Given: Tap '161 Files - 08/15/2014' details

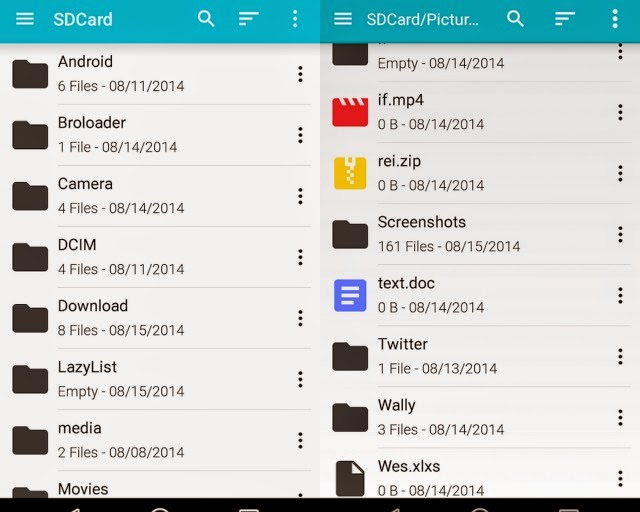Looking at the screenshot, I should pyautogui.click(x=449, y=246).
